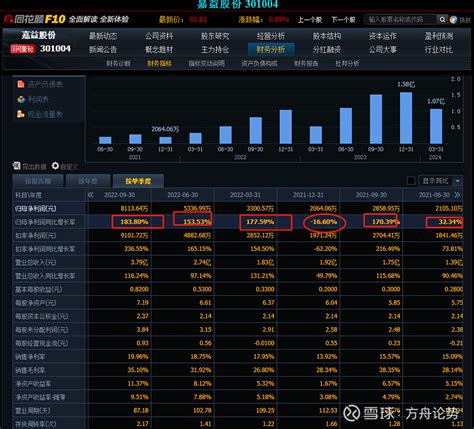Open the 分红融资 menu item
Viewport: 474px width, 429px height.
[x=327, y=50]
